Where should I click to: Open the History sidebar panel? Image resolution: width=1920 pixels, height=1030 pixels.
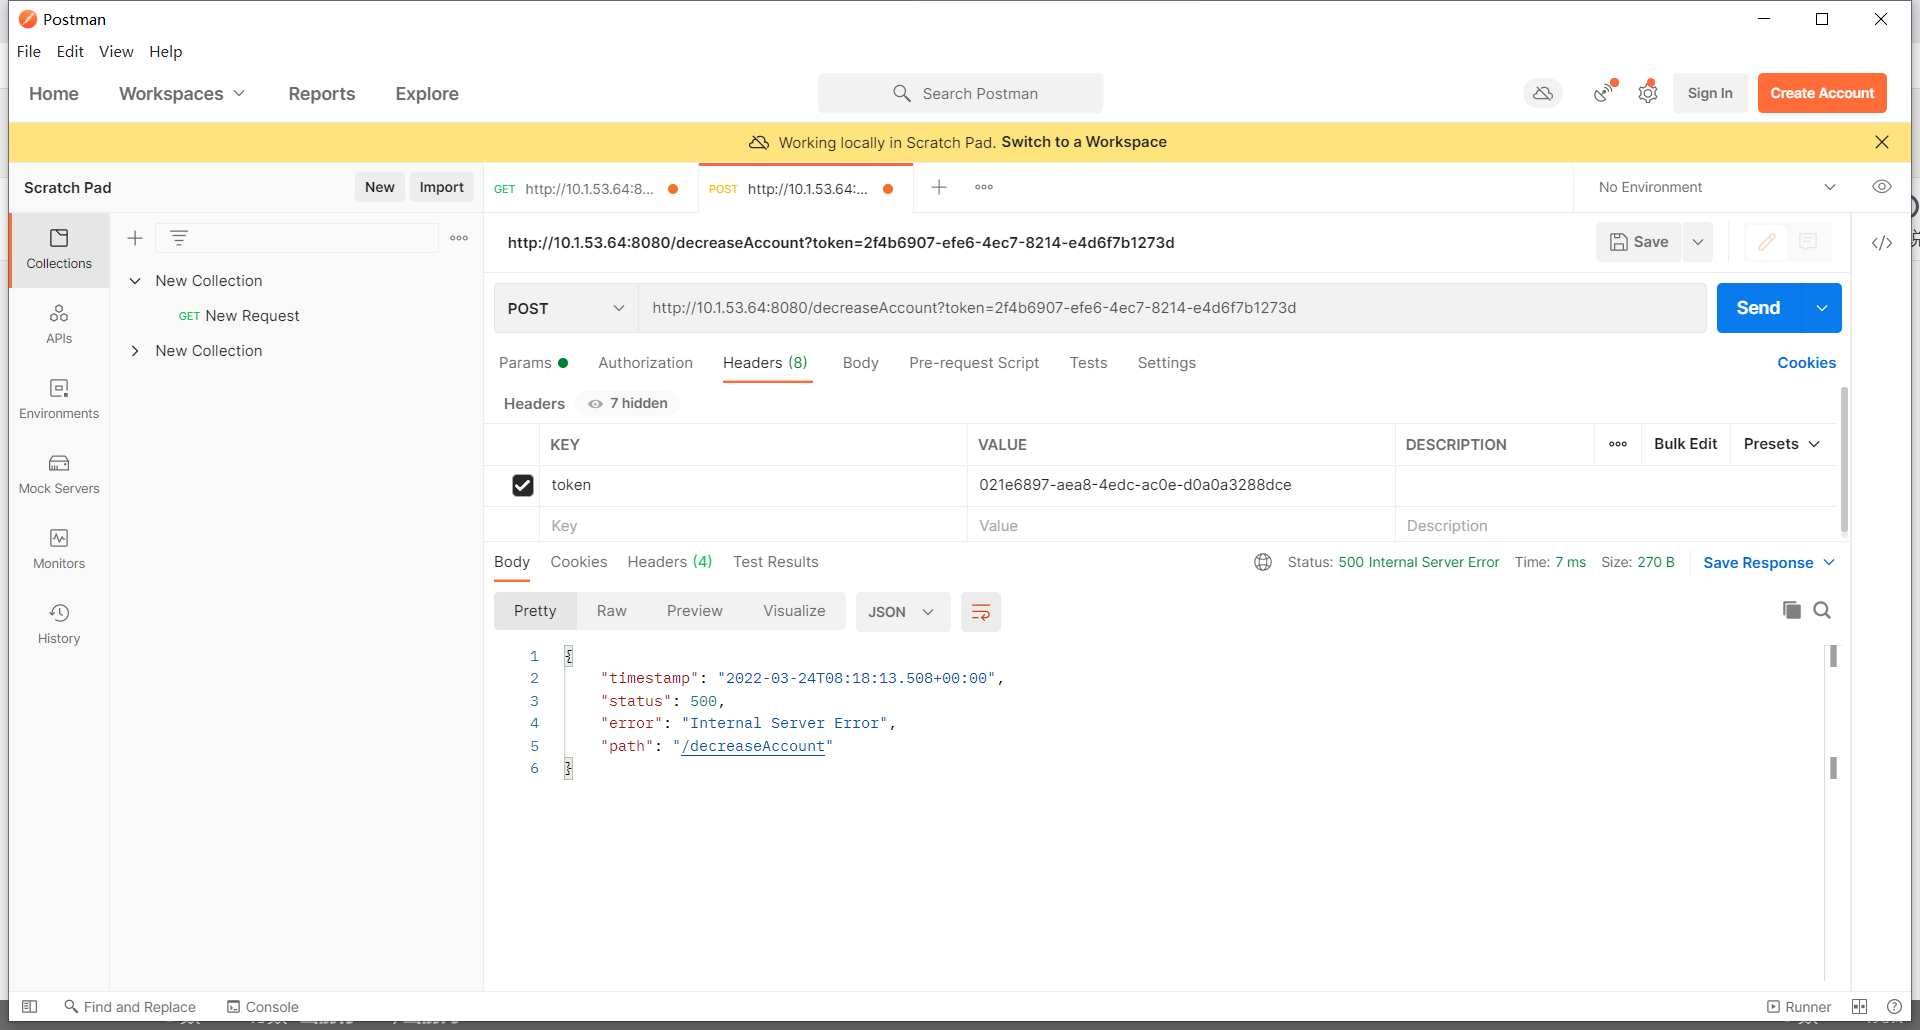click(59, 624)
